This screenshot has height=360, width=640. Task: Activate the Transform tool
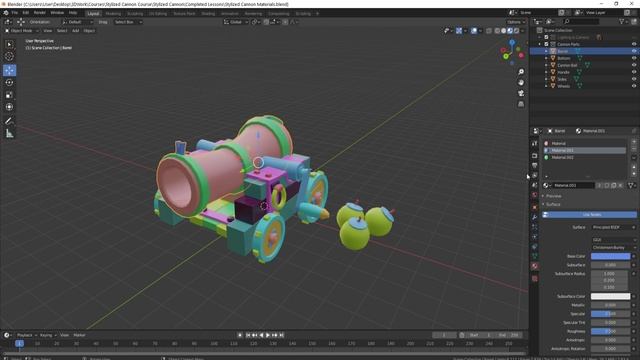tap(9, 107)
